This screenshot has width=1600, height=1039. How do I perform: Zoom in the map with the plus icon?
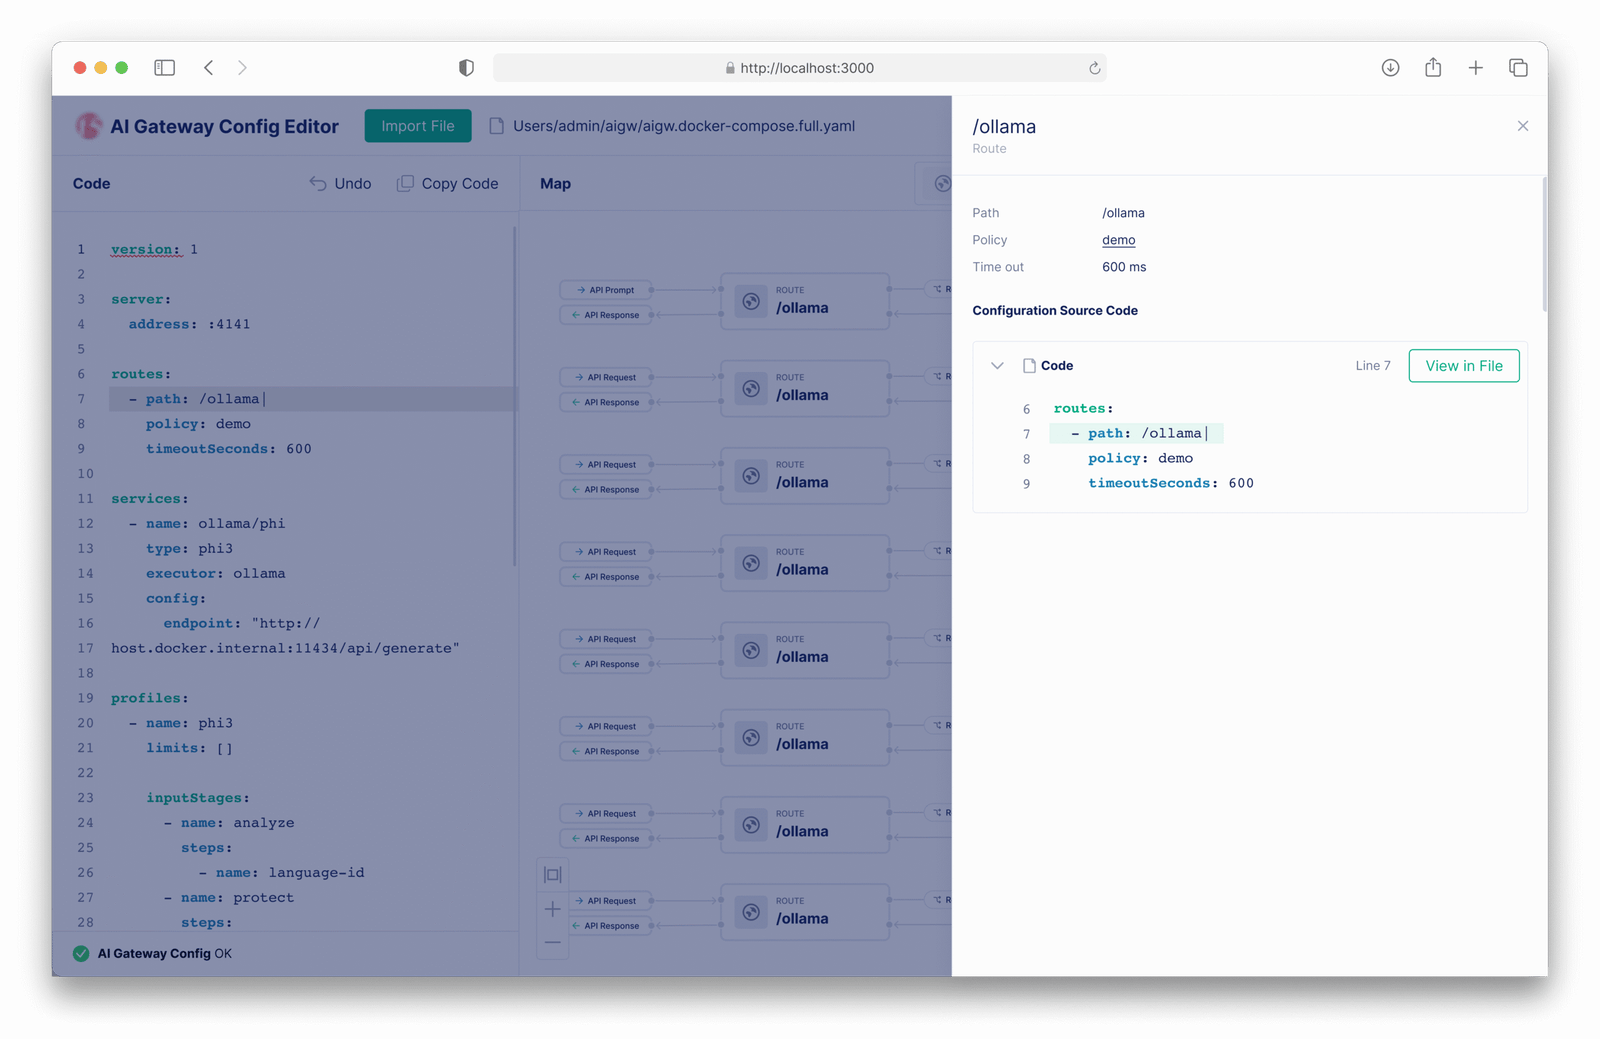[x=552, y=909]
